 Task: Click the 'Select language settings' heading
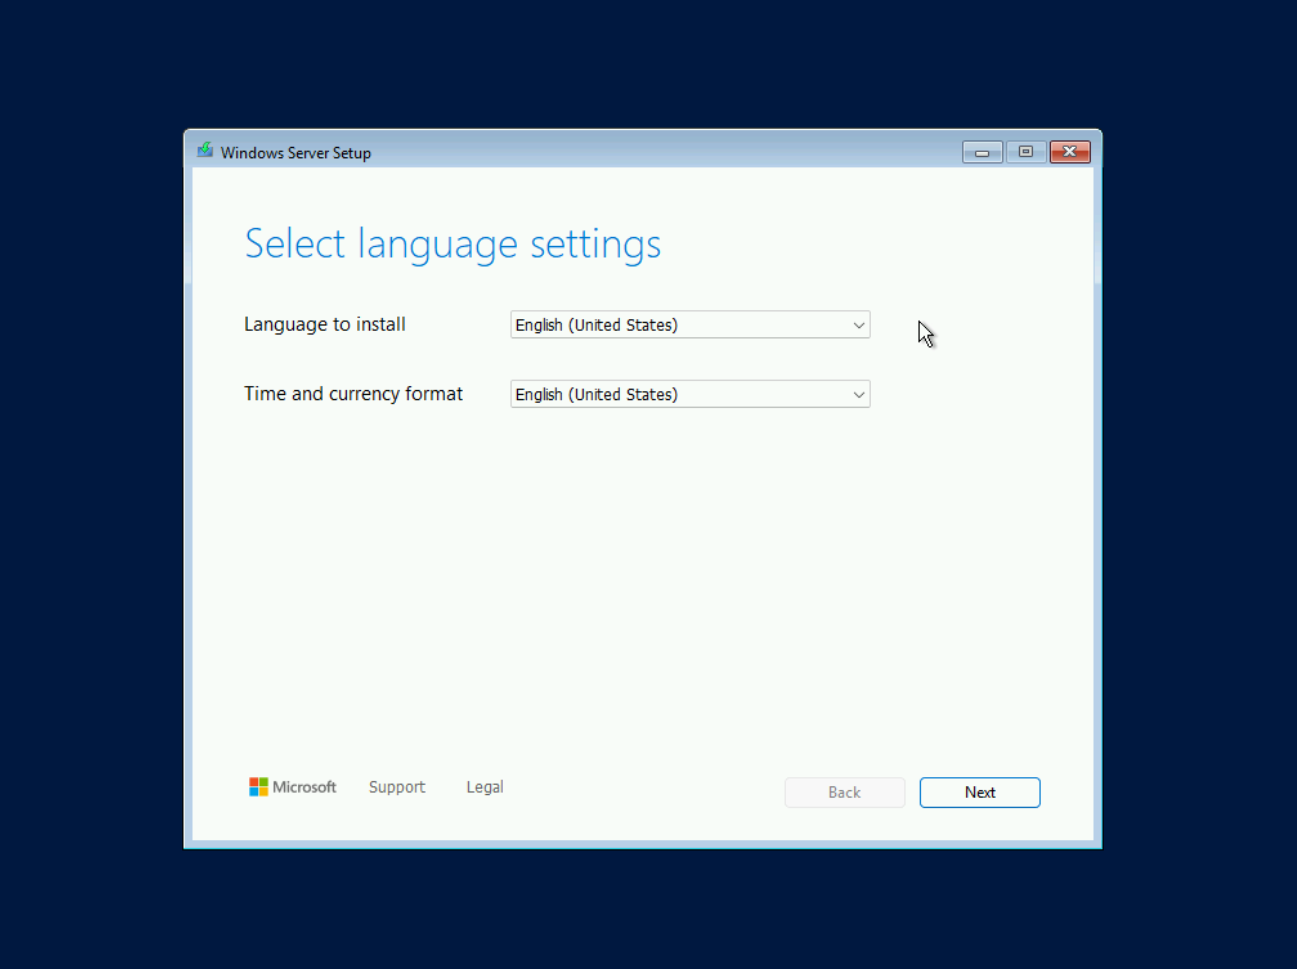[x=453, y=244]
